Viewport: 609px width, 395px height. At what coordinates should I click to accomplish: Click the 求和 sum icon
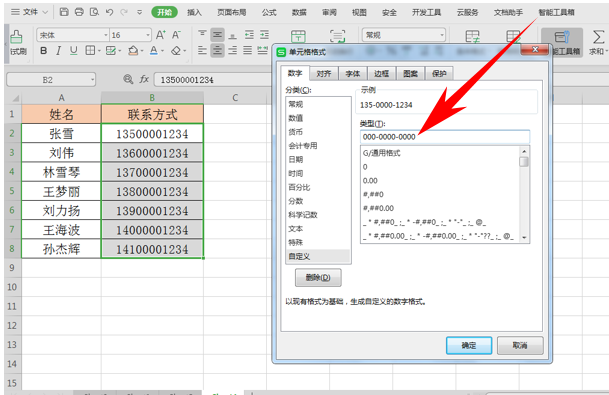pyautogui.click(x=598, y=43)
